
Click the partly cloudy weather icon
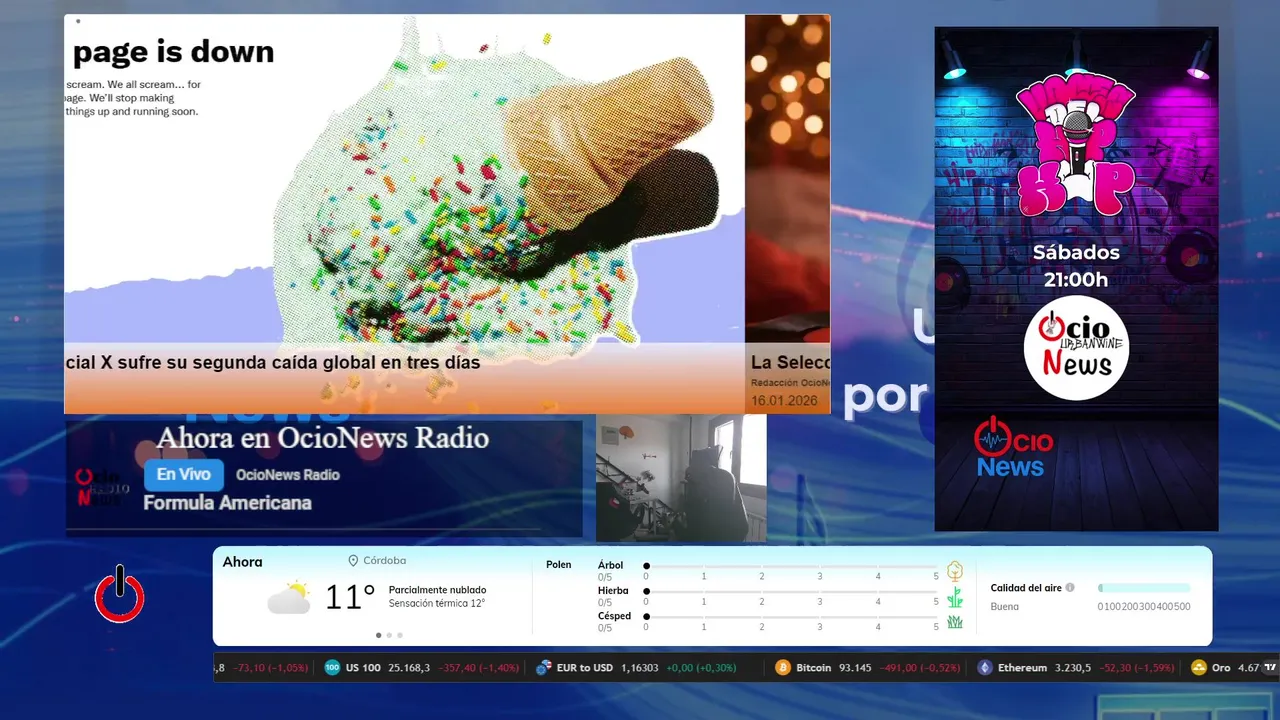click(289, 597)
